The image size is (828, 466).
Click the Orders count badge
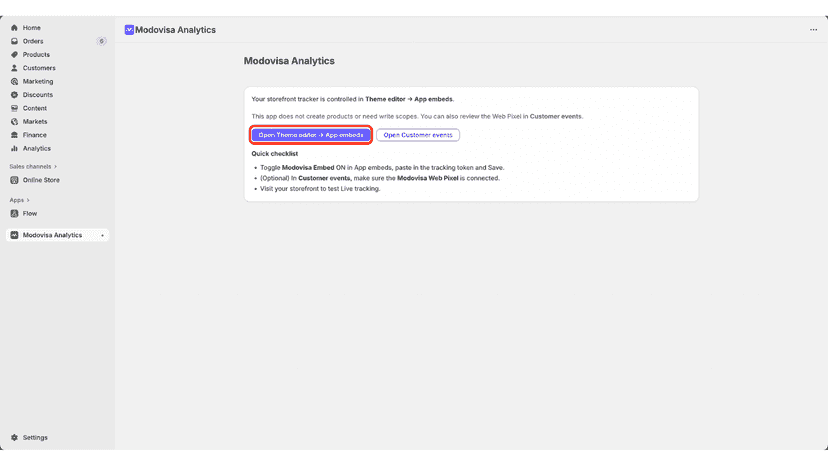tap(101, 41)
